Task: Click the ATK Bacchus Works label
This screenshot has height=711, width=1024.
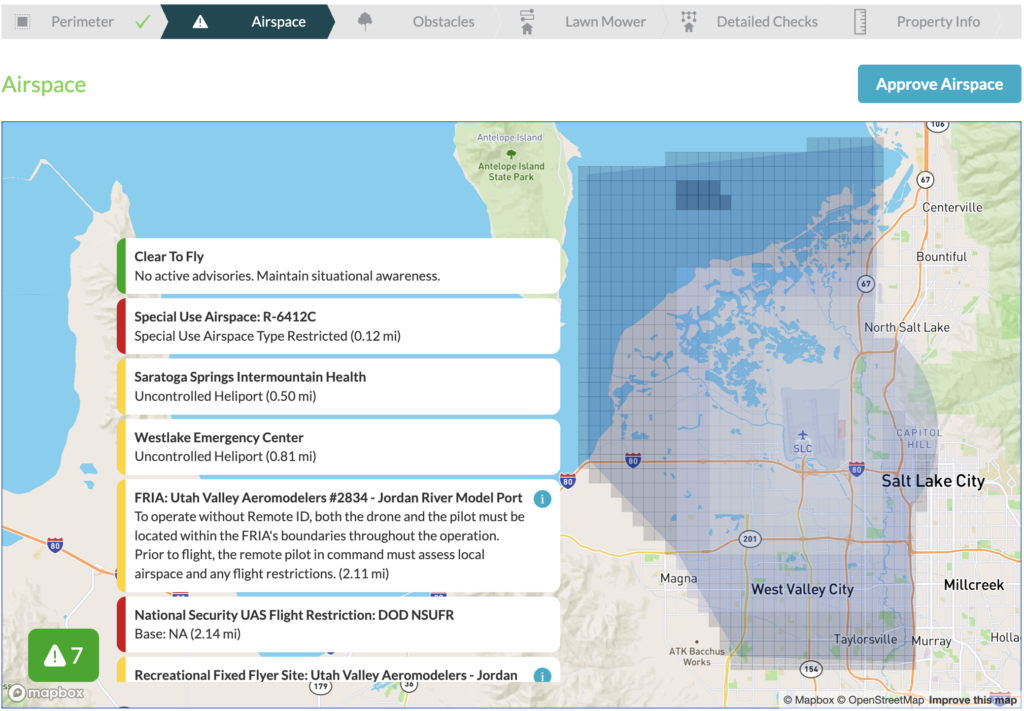Action: 696,656
